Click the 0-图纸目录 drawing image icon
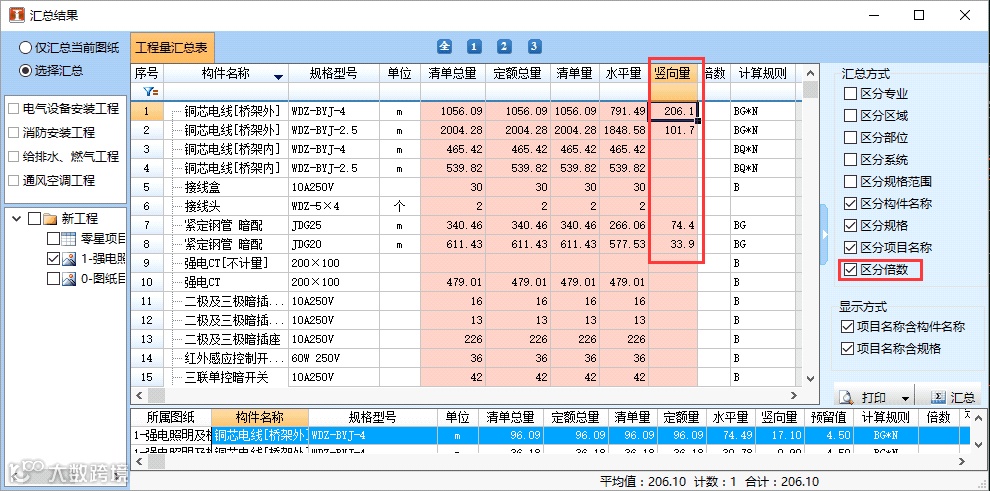 tap(69, 278)
